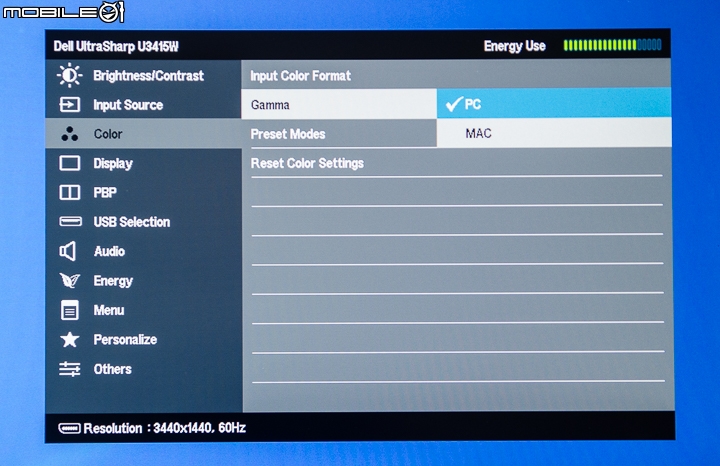
Task: Click the USB Selection port icon
Action: pos(70,222)
